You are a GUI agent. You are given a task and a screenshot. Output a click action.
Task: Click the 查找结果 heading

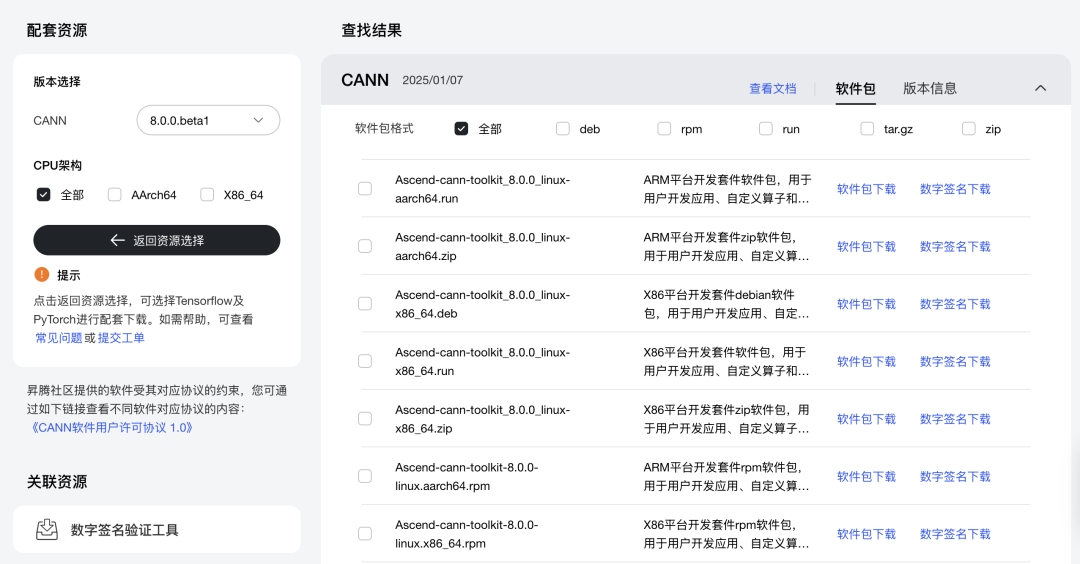[371, 30]
